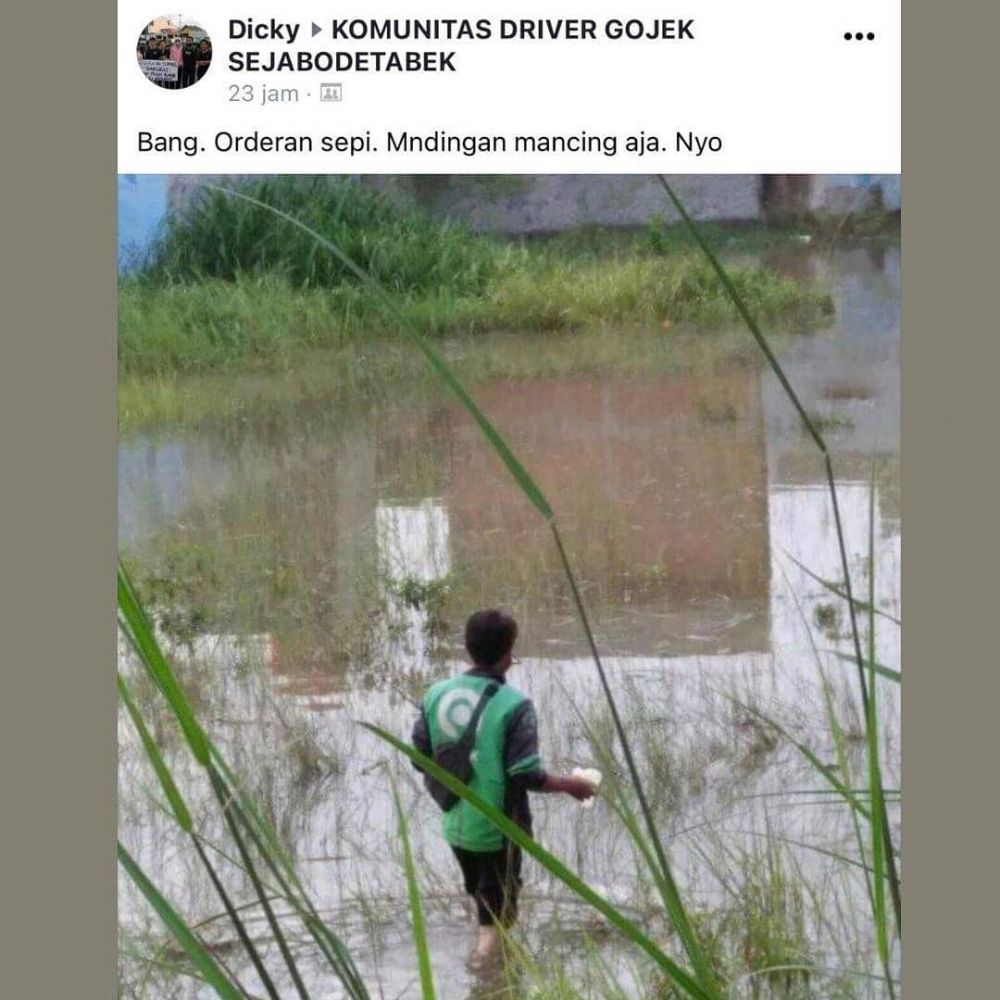Click the '23 jam' post timestamp

pos(263,94)
